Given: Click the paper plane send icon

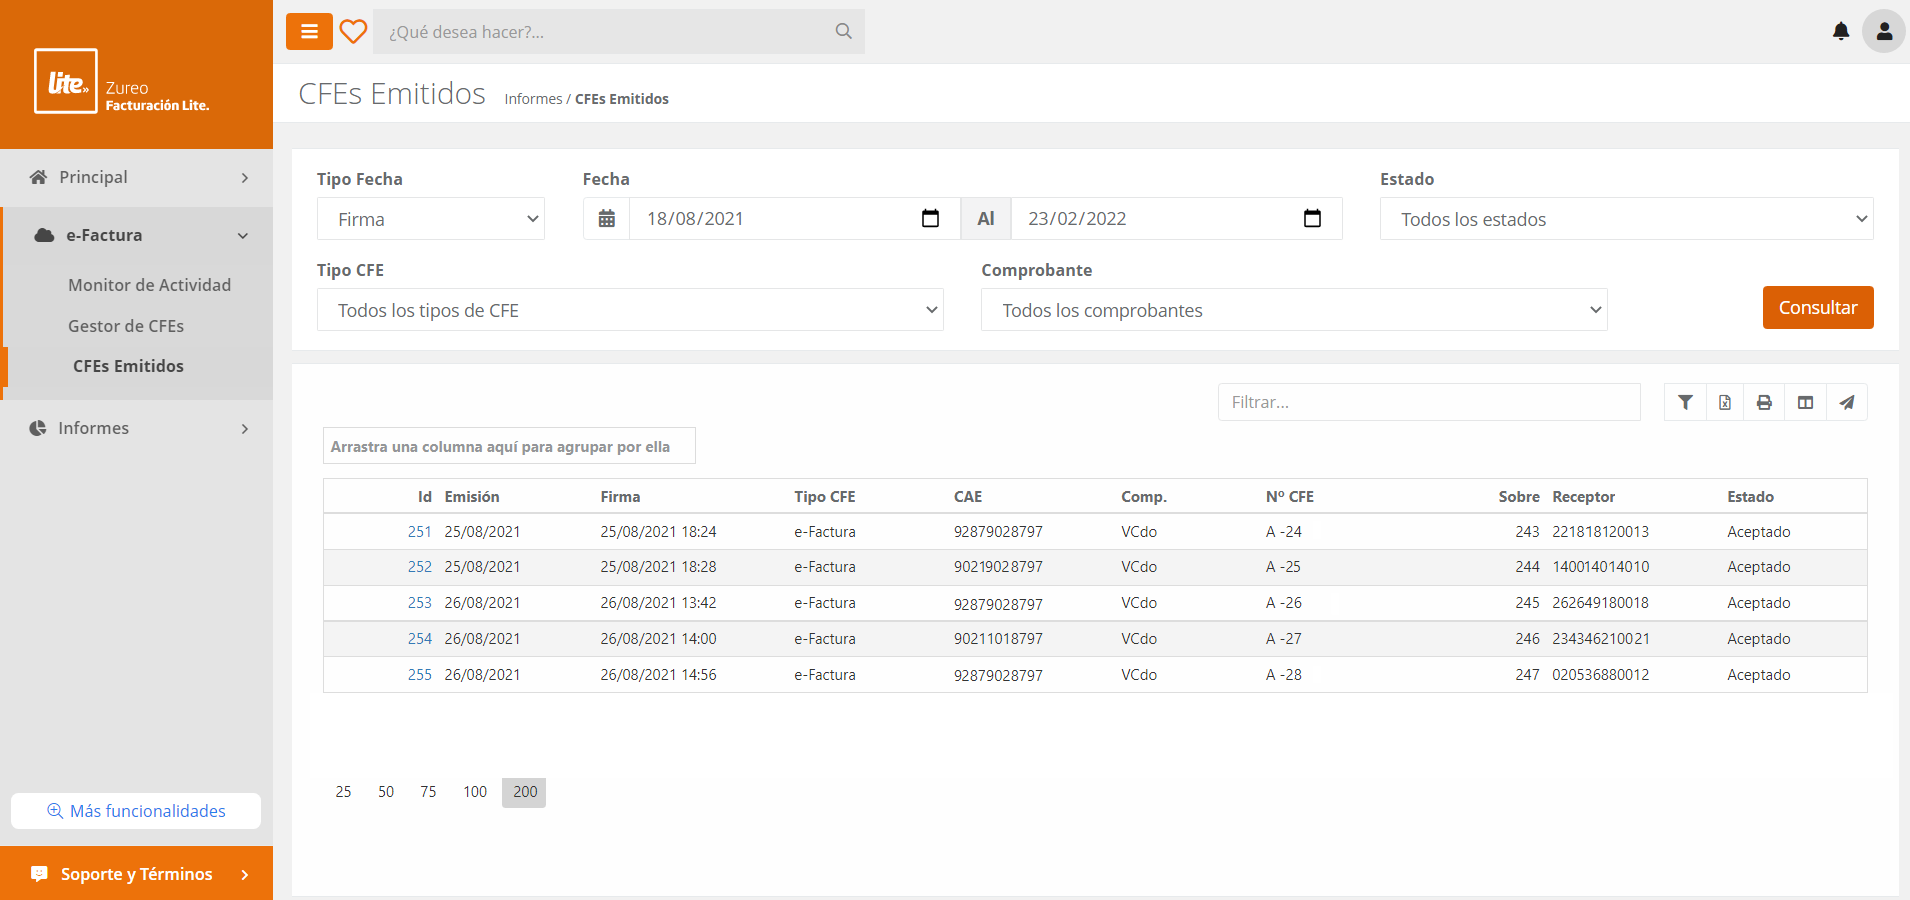Looking at the screenshot, I should pyautogui.click(x=1846, y=402).
